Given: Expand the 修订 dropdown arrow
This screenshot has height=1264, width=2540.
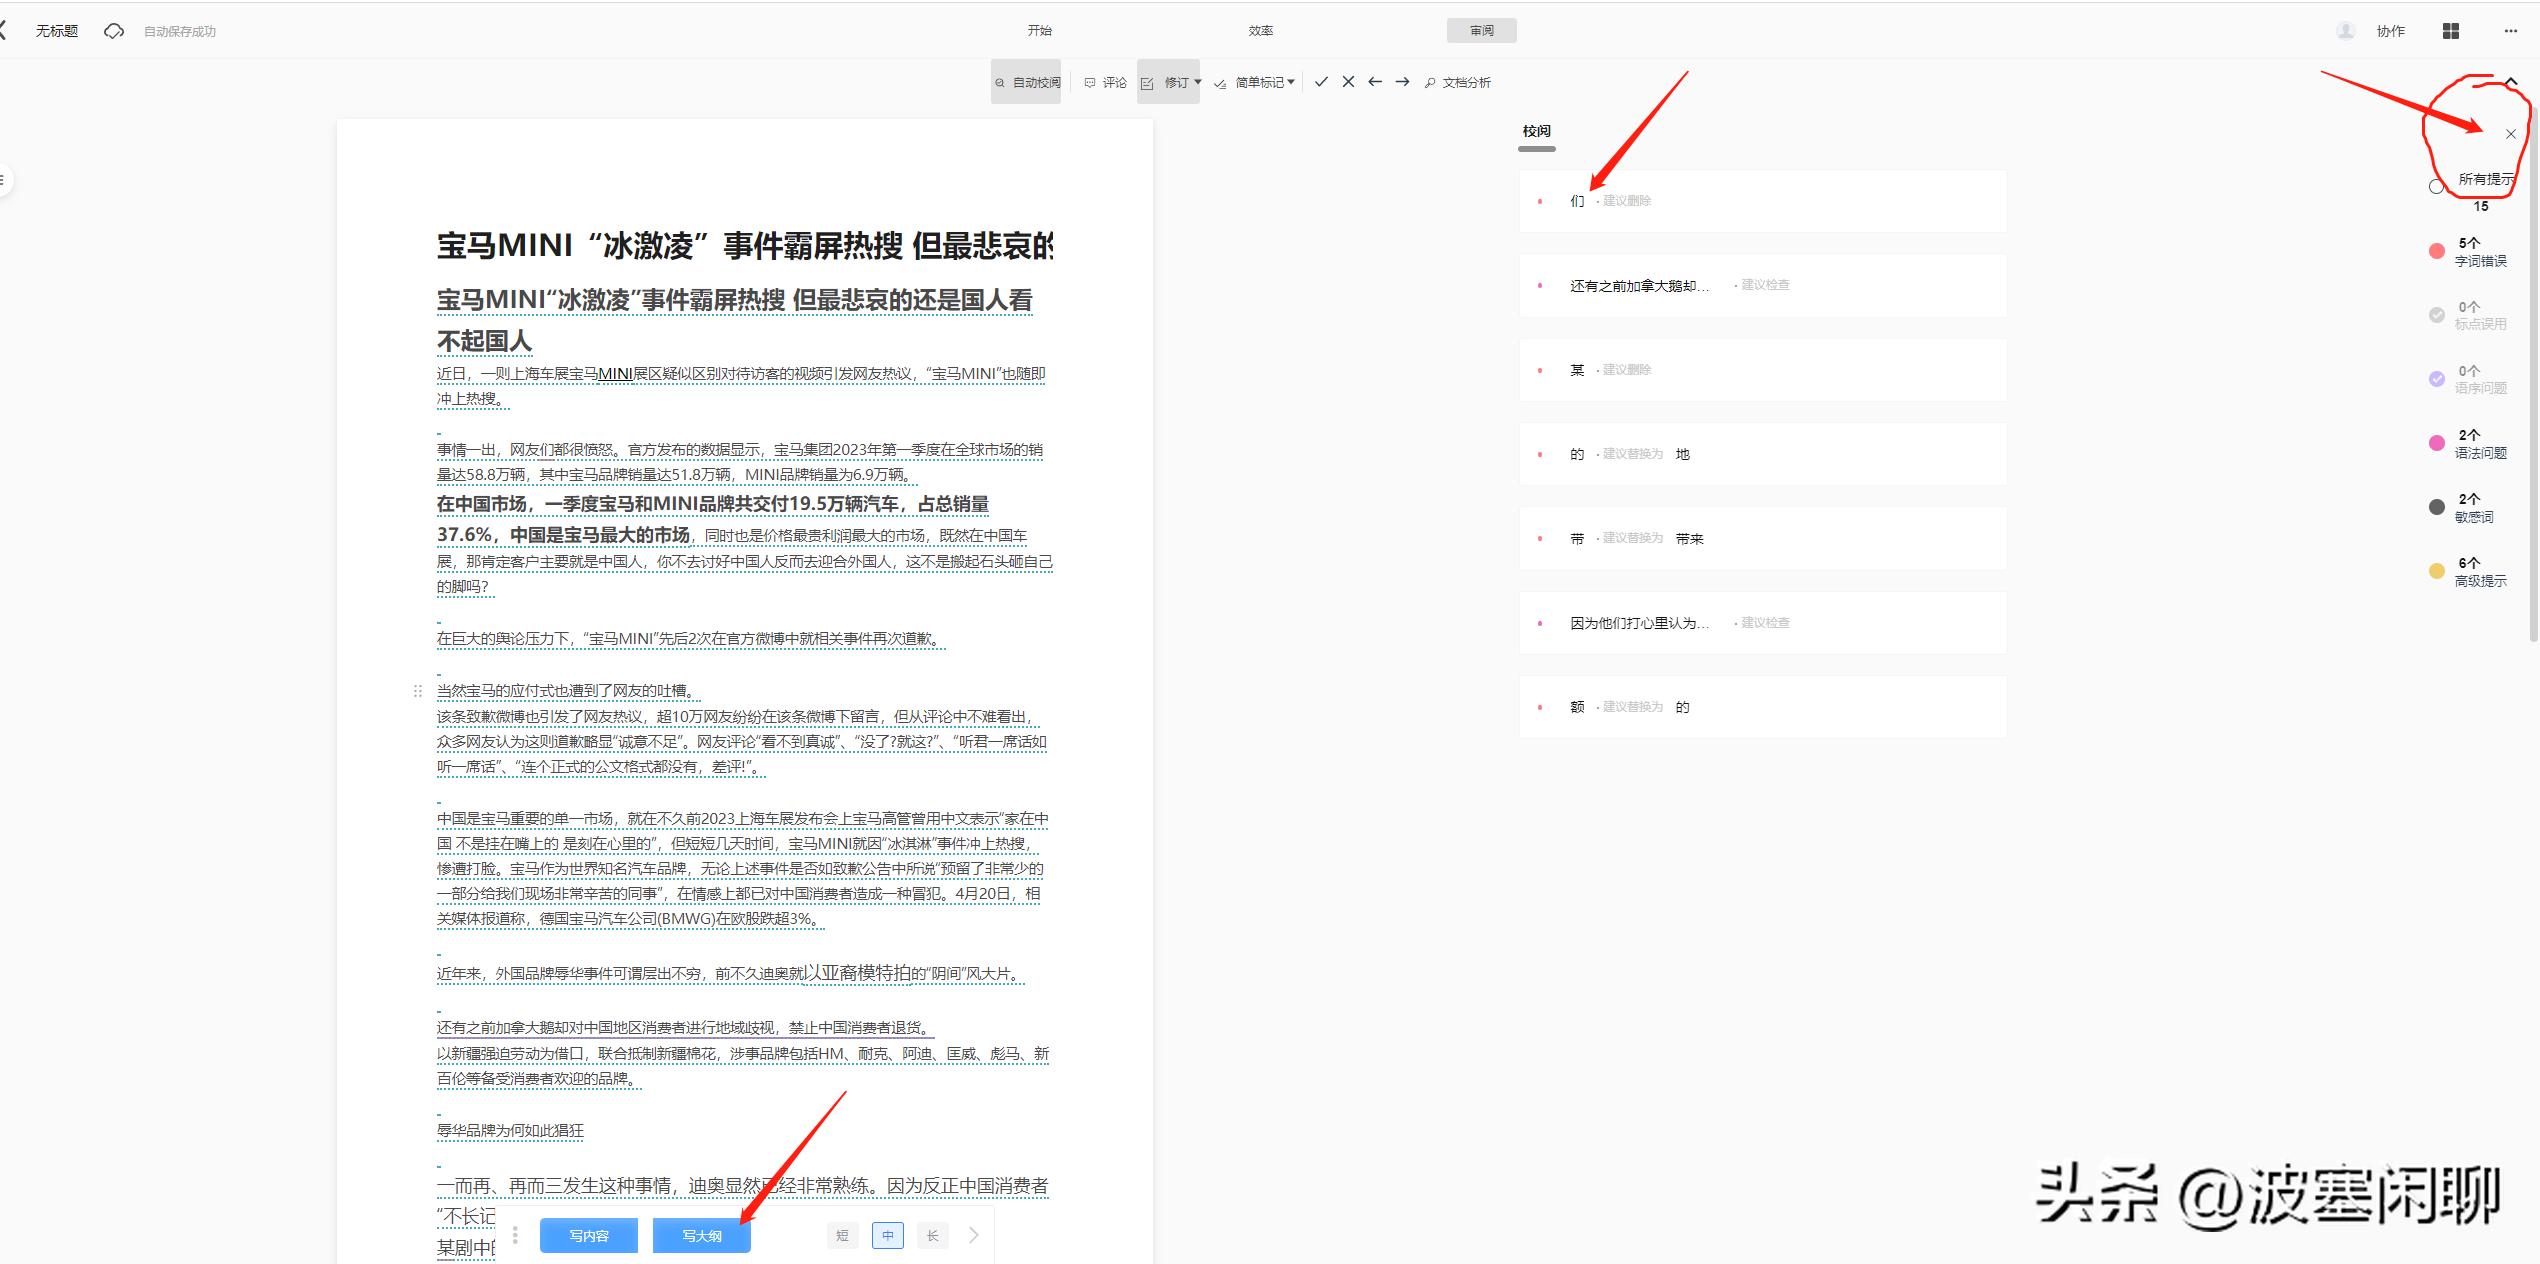Looking at the screenshot, I should [x=1197, y=82].
